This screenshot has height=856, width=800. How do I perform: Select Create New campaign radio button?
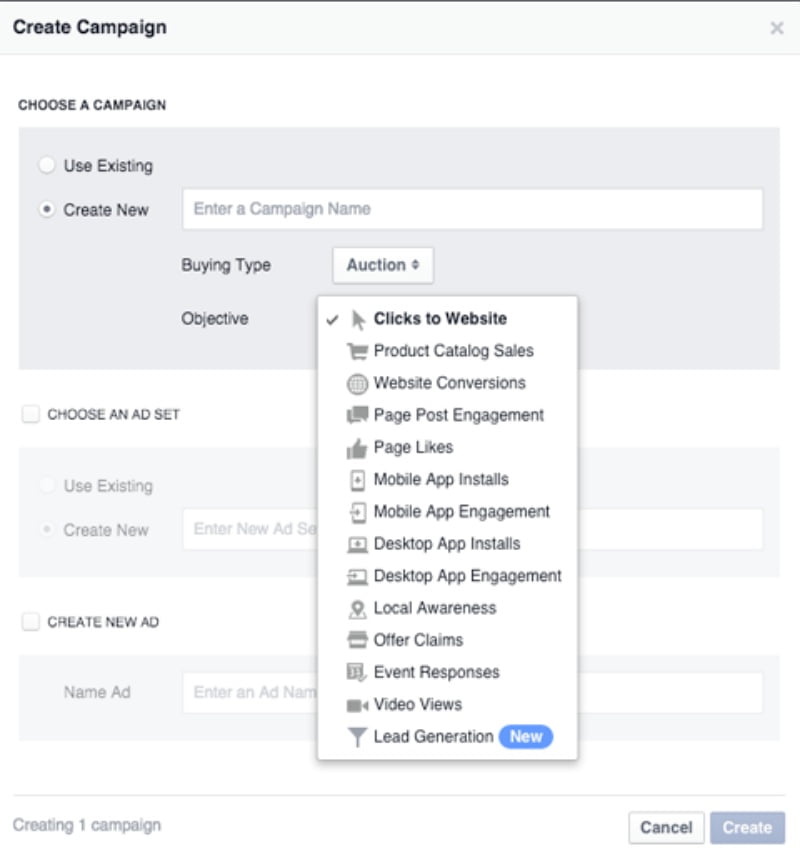point(47,210)
